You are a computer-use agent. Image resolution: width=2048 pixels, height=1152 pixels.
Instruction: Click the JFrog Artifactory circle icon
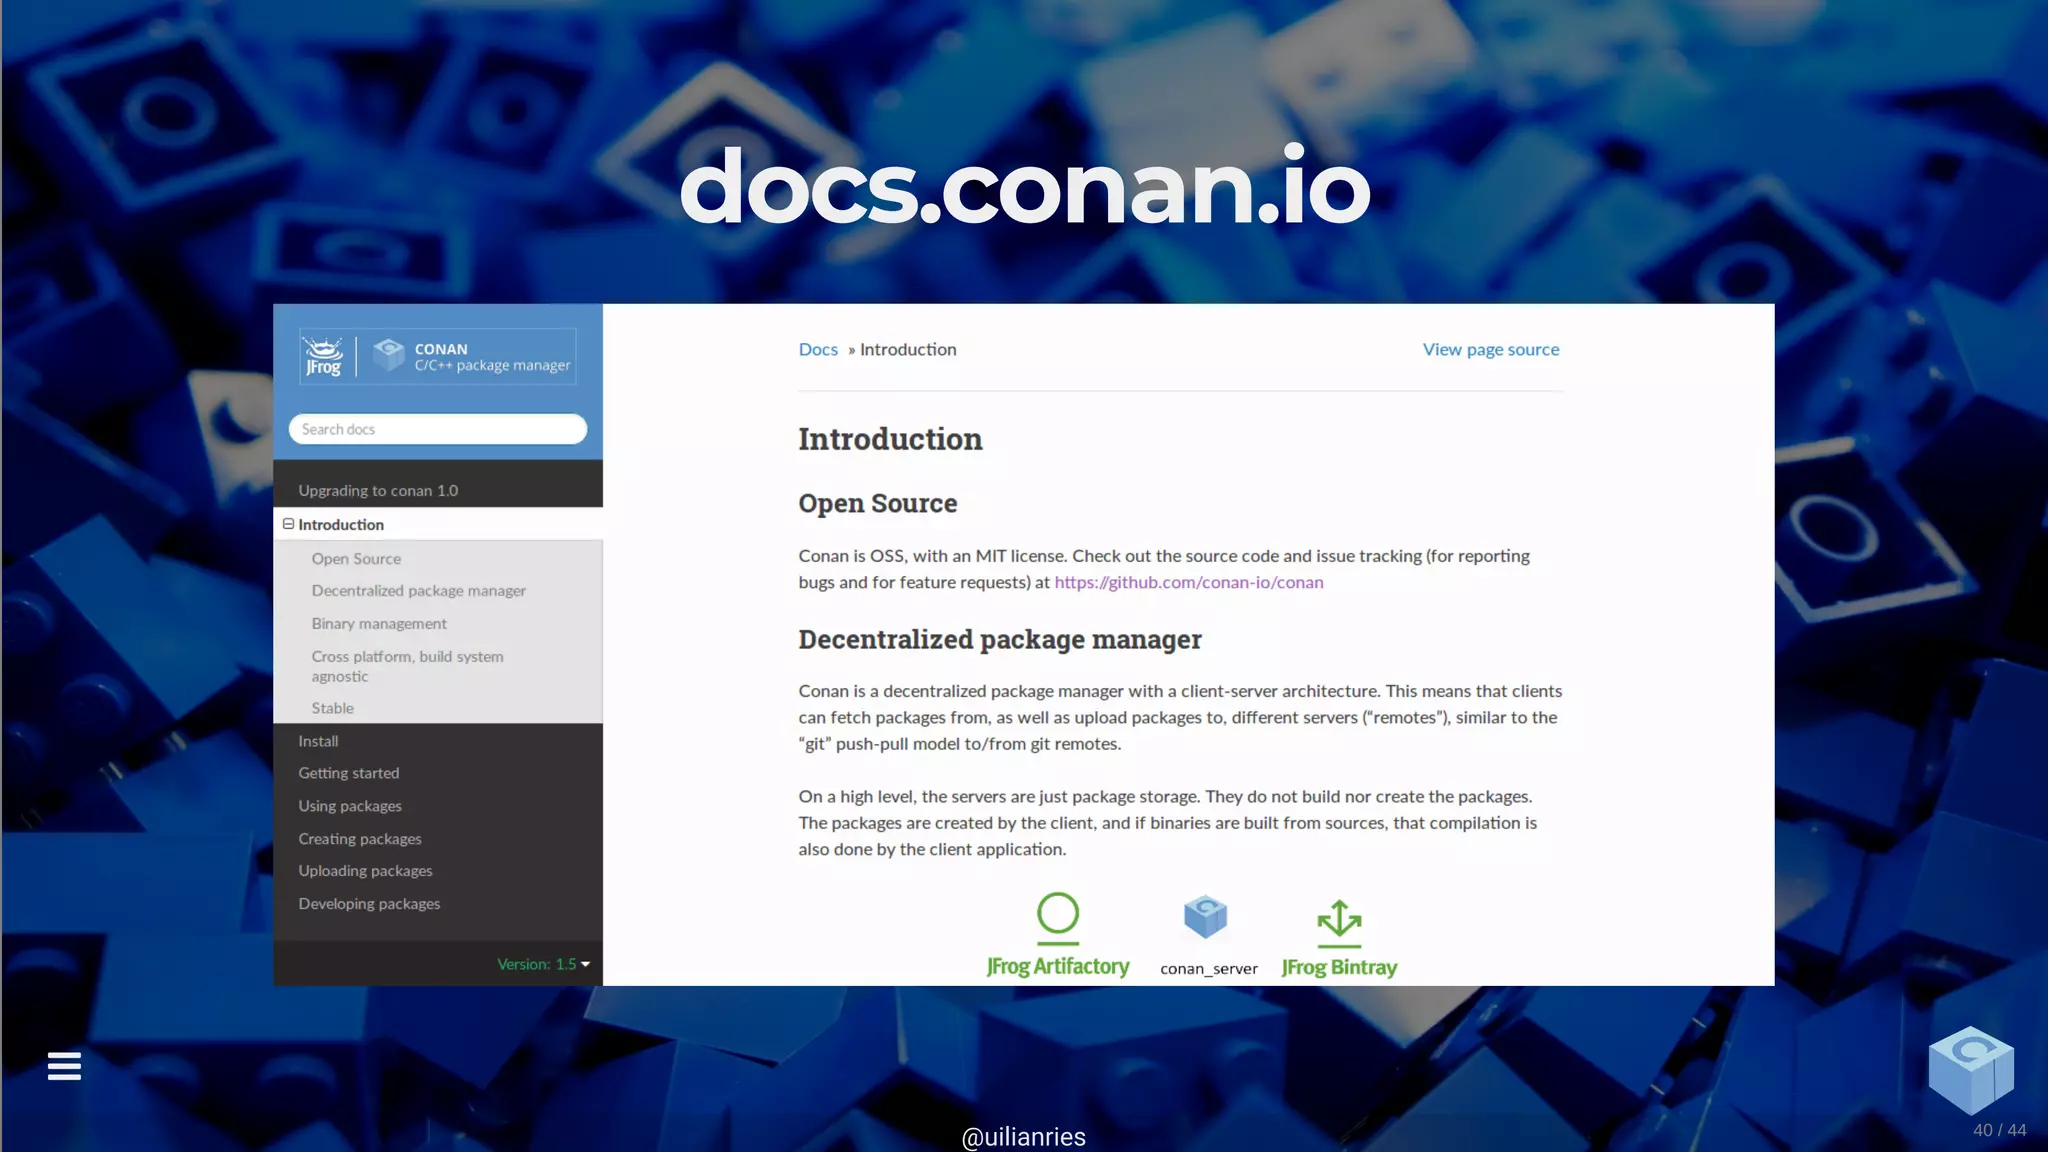click(x=1058, y=918)
